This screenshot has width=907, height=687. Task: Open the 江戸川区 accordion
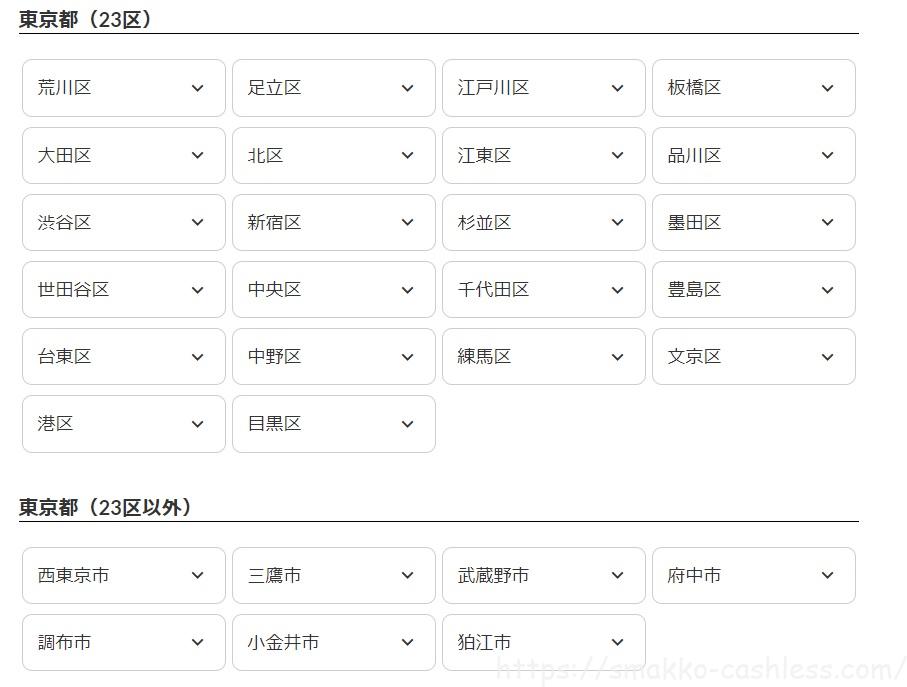(x=544, y=88)
